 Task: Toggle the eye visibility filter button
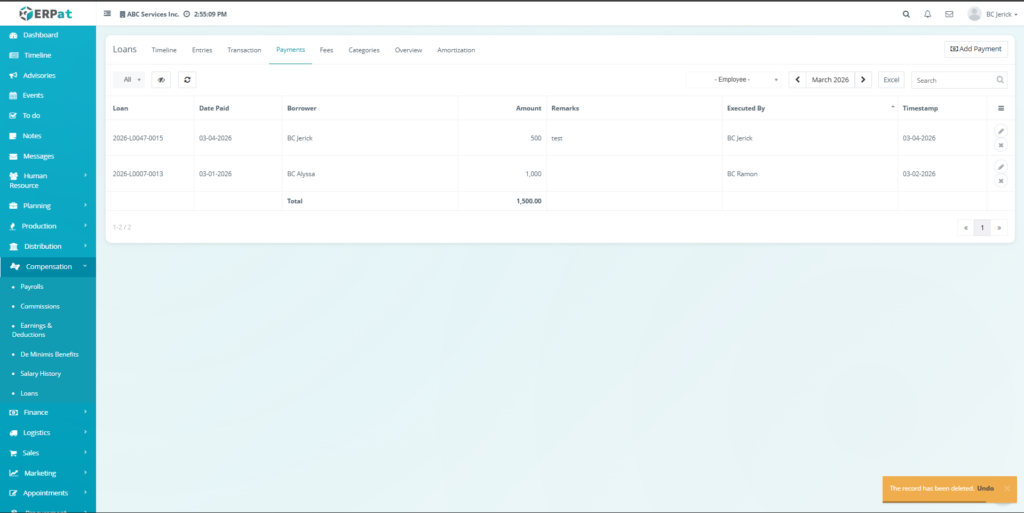click(161, 80)
